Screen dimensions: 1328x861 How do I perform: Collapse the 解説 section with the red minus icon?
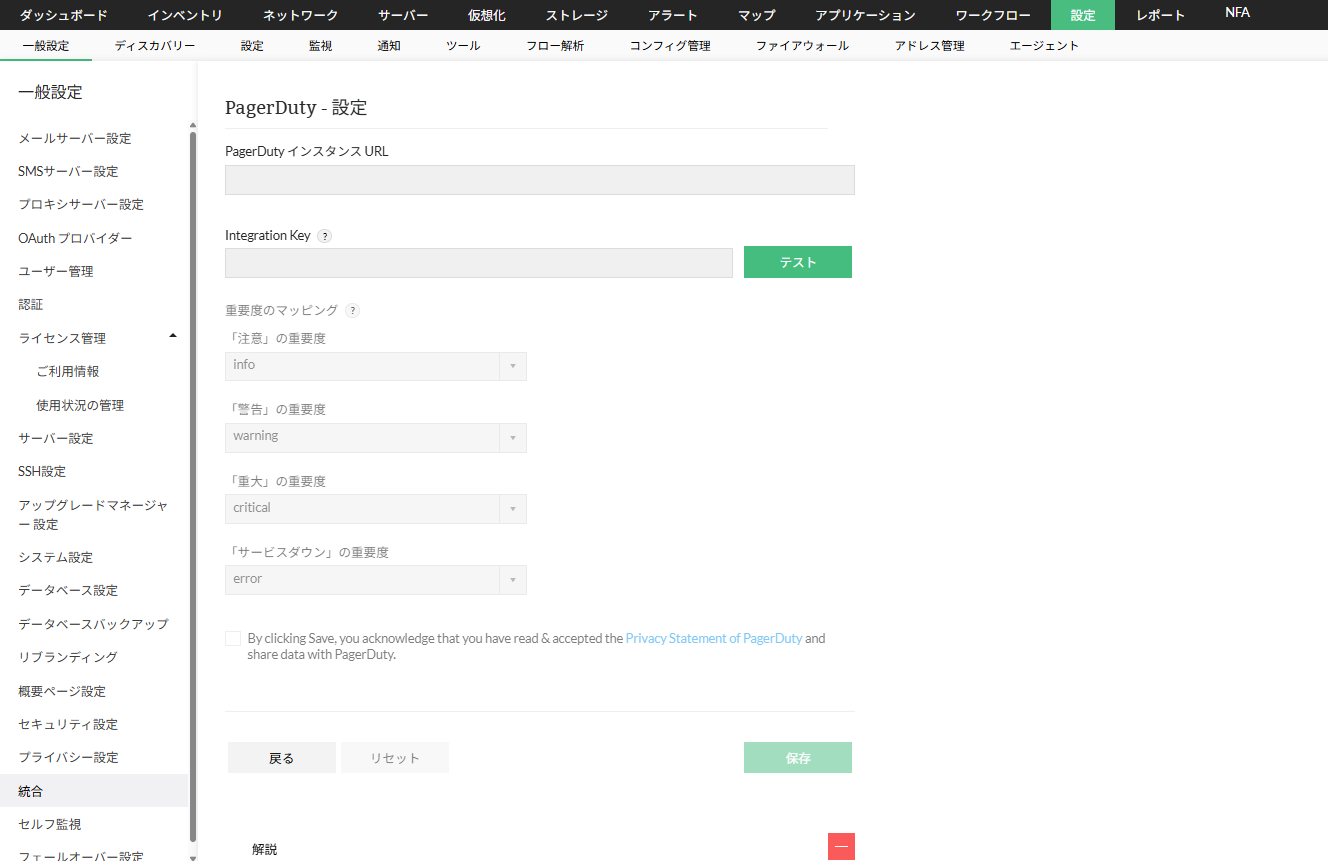pos(841,847)
